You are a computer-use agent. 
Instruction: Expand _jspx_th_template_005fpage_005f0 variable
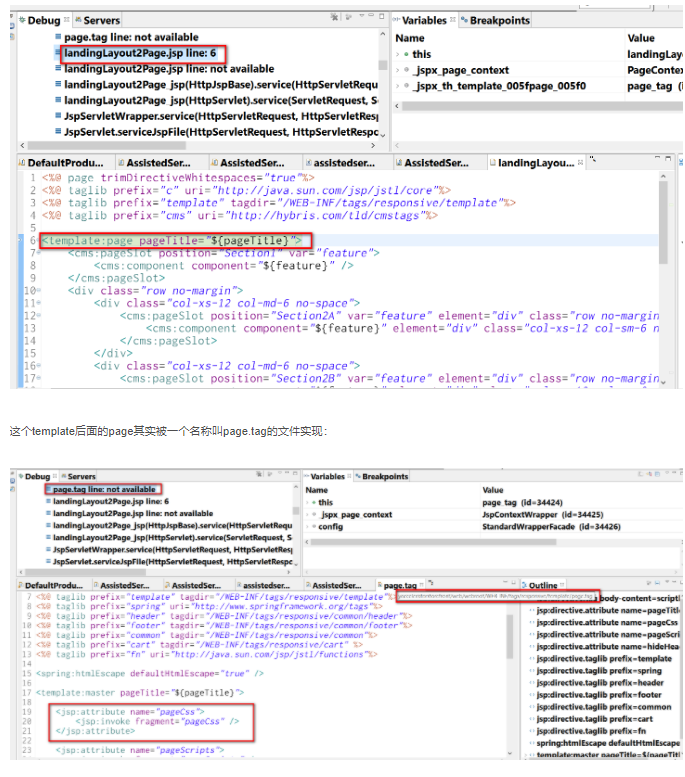click(x=398, y=86)
